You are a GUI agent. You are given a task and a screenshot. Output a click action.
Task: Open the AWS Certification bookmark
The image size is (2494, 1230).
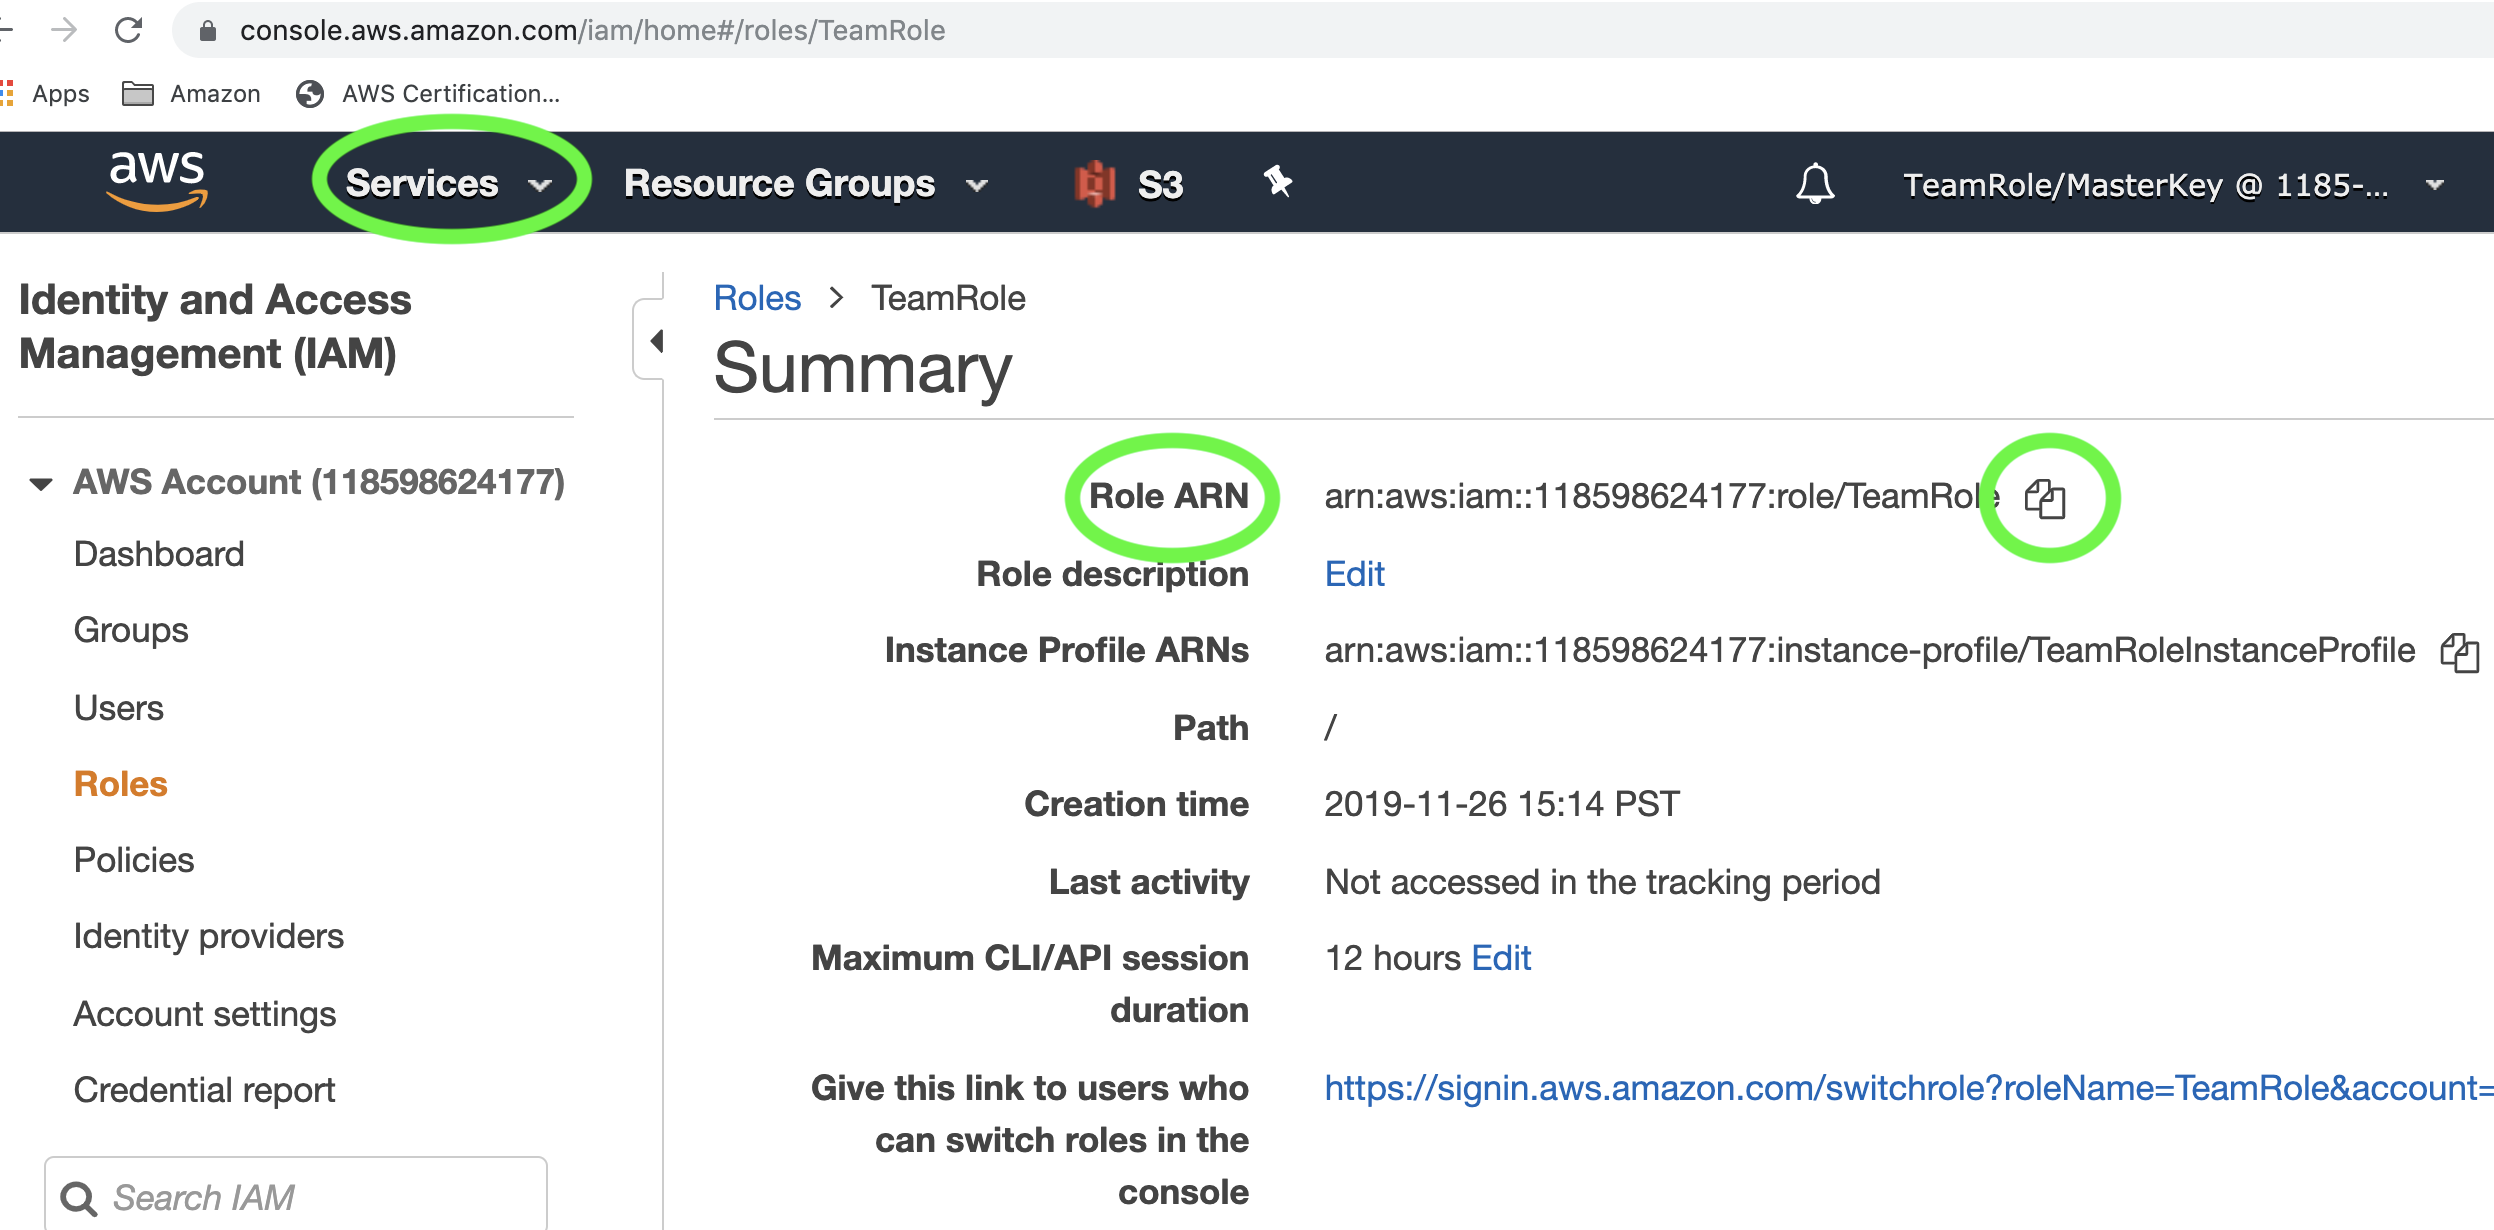pyautogui.click(x=428, y=94)
